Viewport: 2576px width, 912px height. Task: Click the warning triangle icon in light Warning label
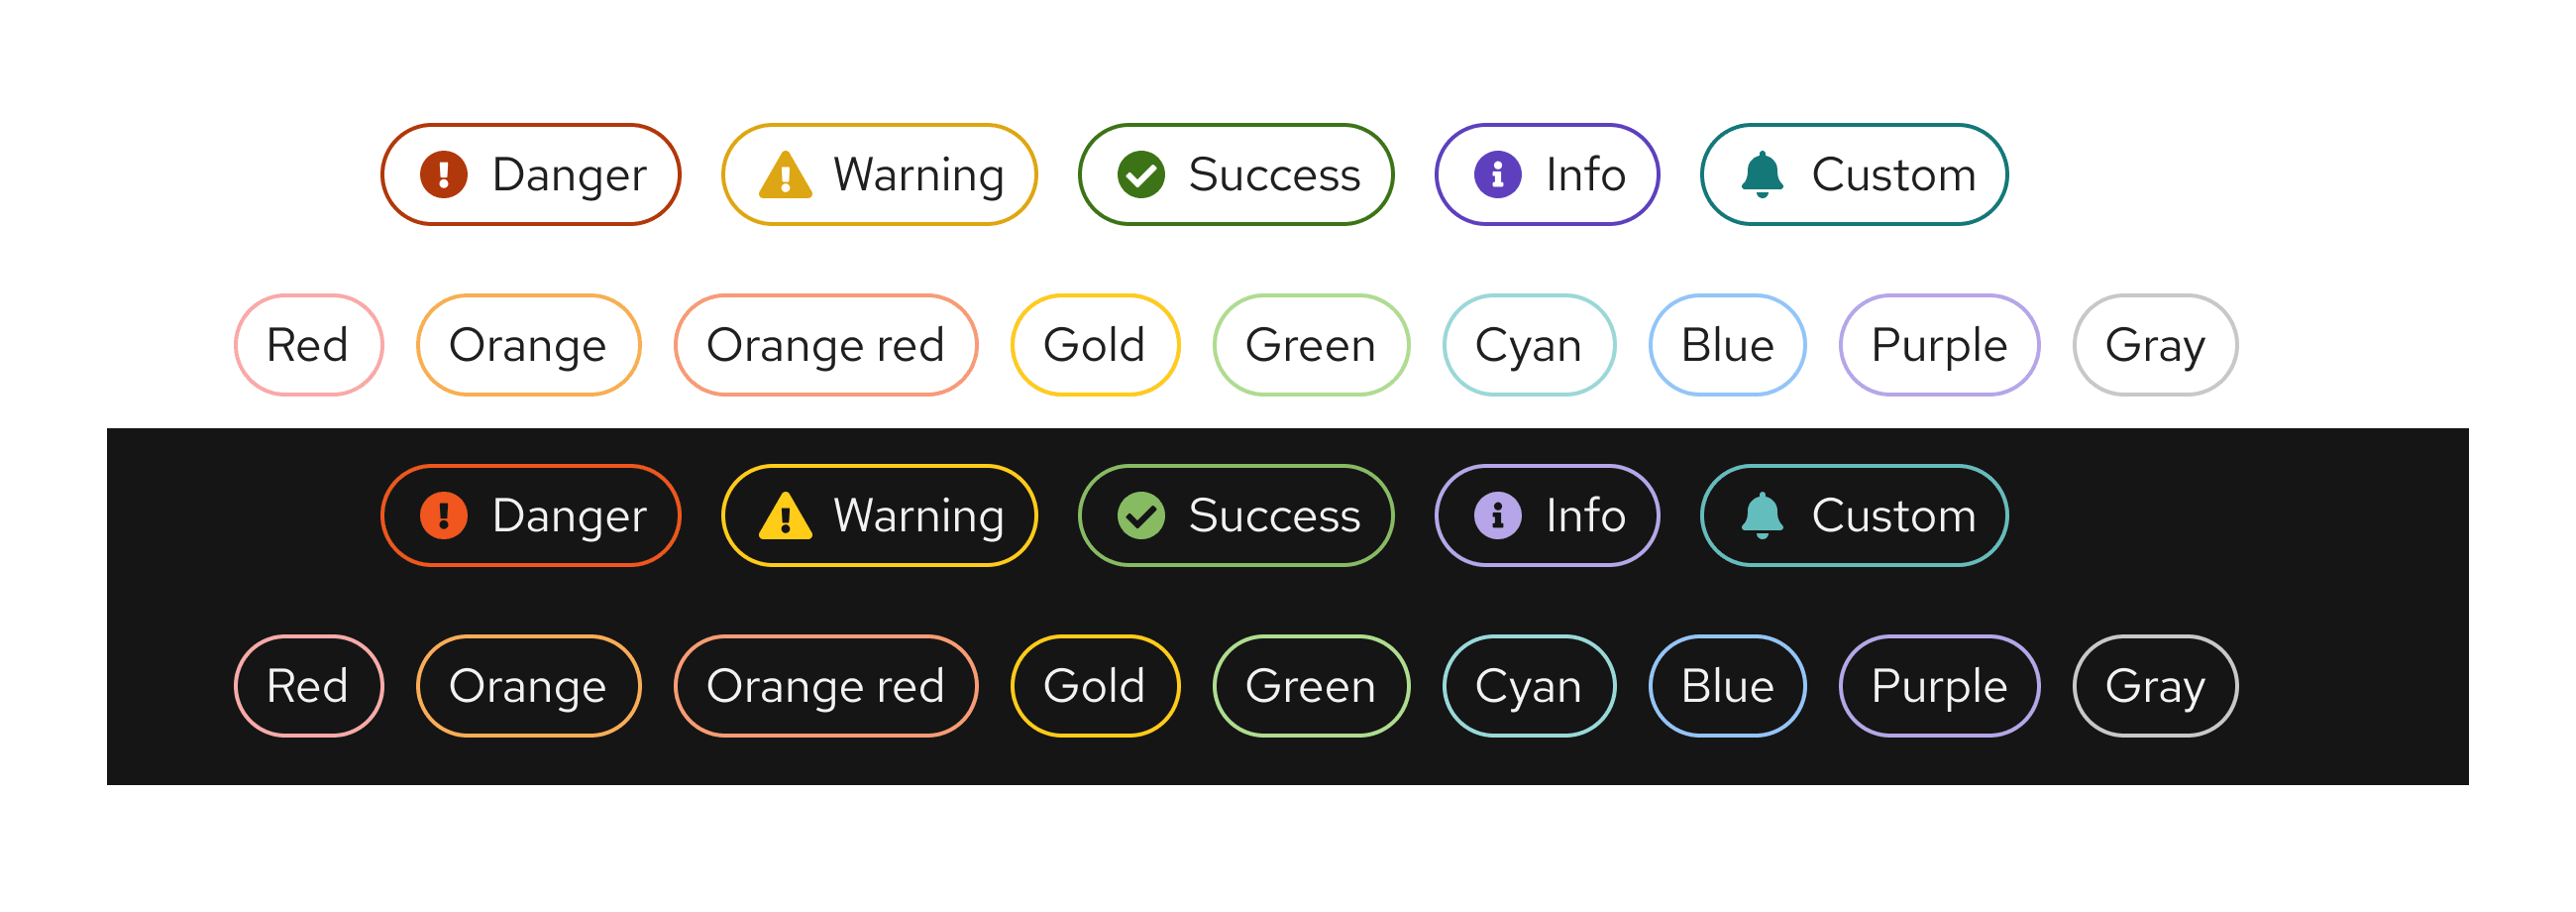785,176
